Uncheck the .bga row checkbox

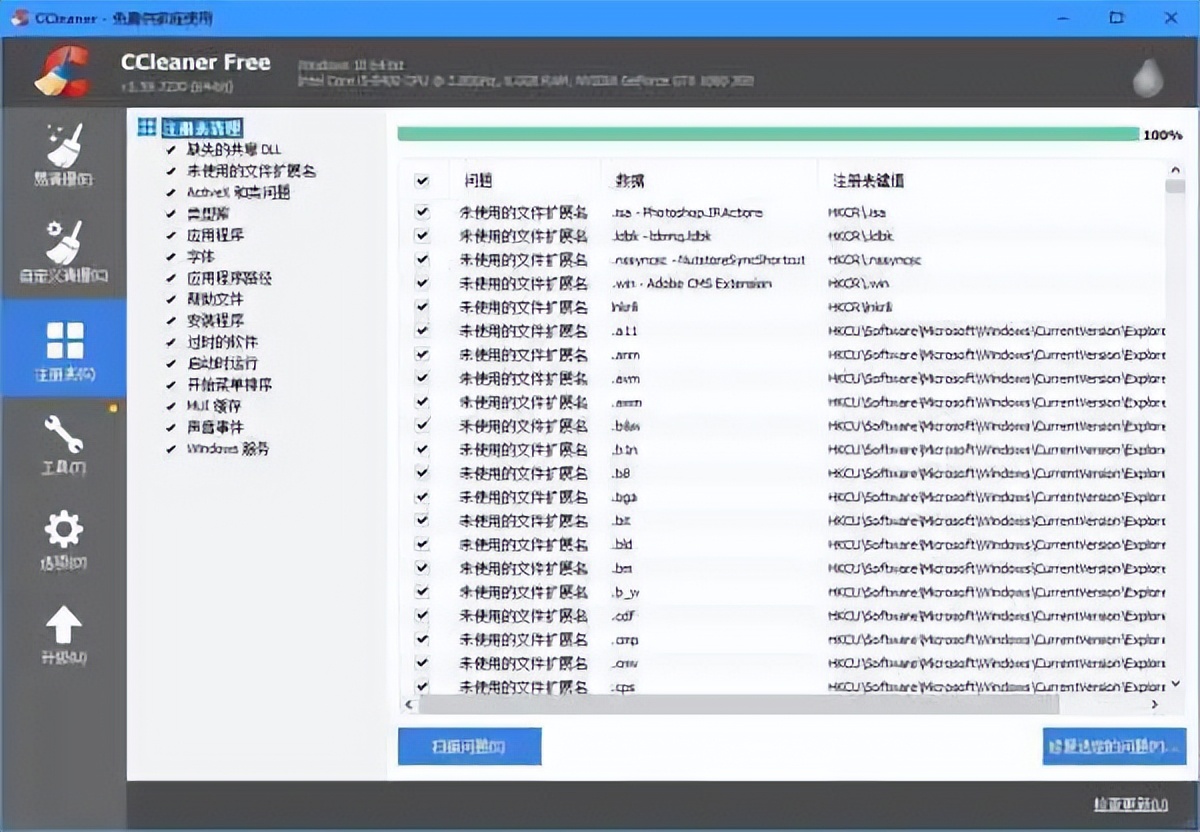click(421, 497)
